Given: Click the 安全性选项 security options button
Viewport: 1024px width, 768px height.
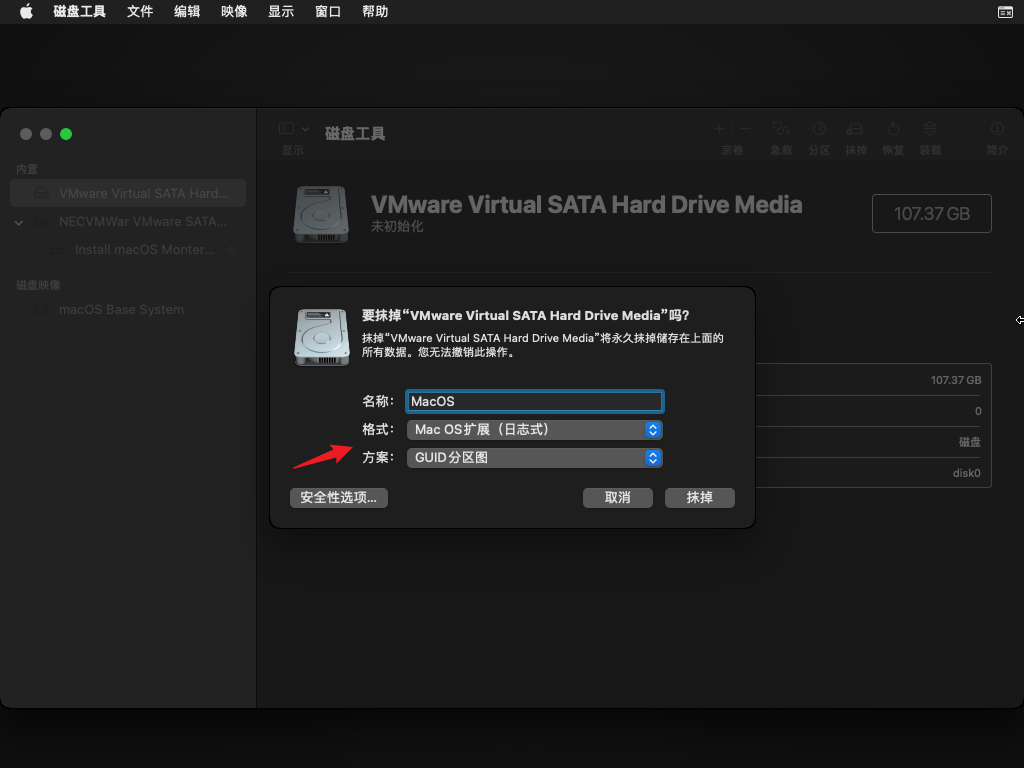Looking at the screenshot, I should [x=338, y=498].
